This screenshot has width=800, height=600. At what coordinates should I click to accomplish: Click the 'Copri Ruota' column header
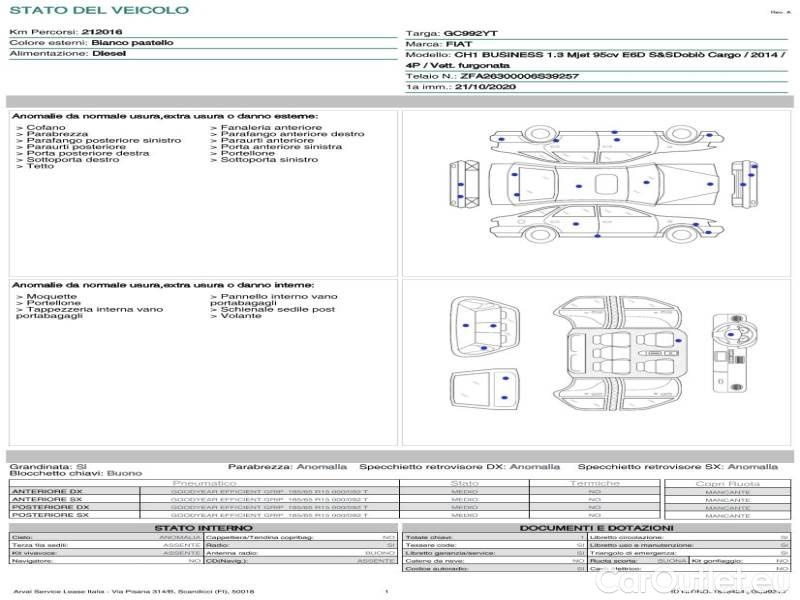tap(728, 483)
